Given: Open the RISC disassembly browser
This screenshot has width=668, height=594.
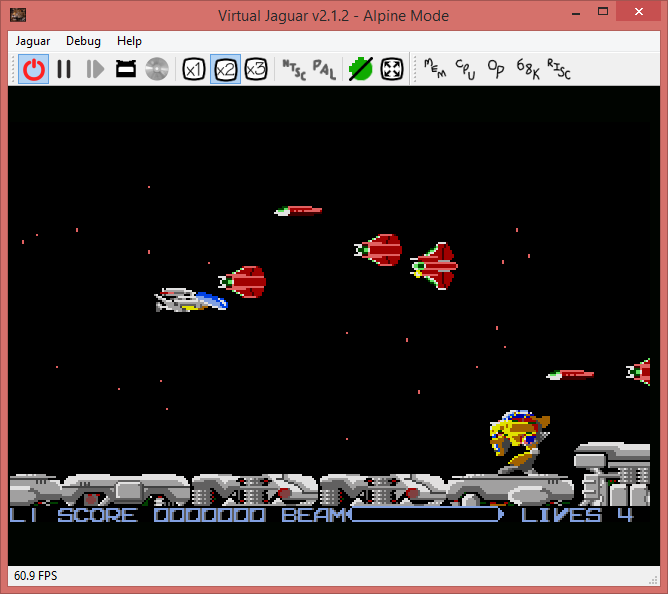Looking at the screenshot, I should tap(558, 69).
